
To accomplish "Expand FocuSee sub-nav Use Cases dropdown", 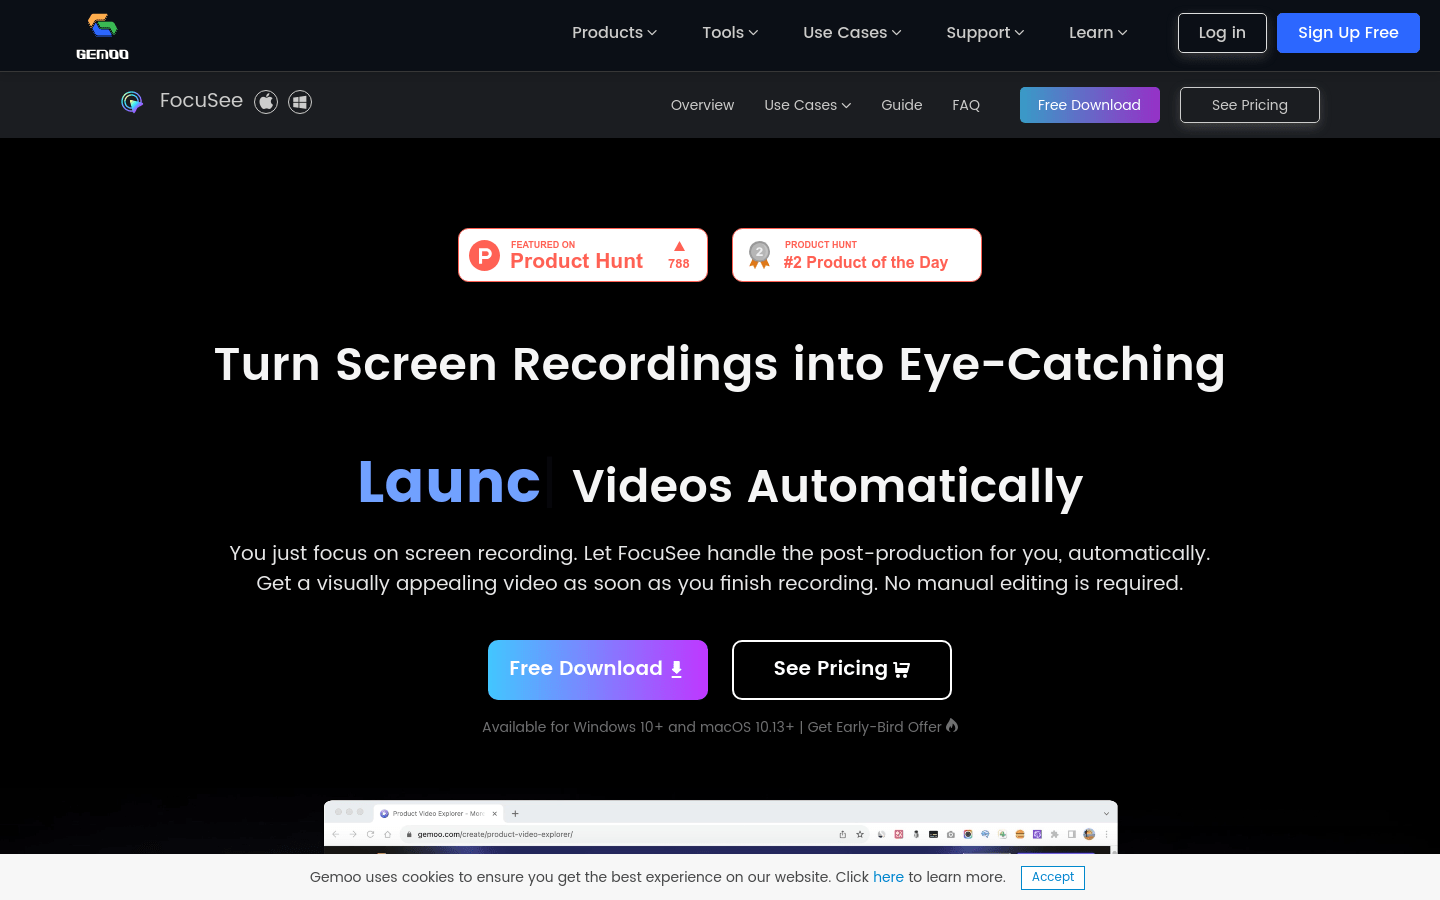I will 808,105.
